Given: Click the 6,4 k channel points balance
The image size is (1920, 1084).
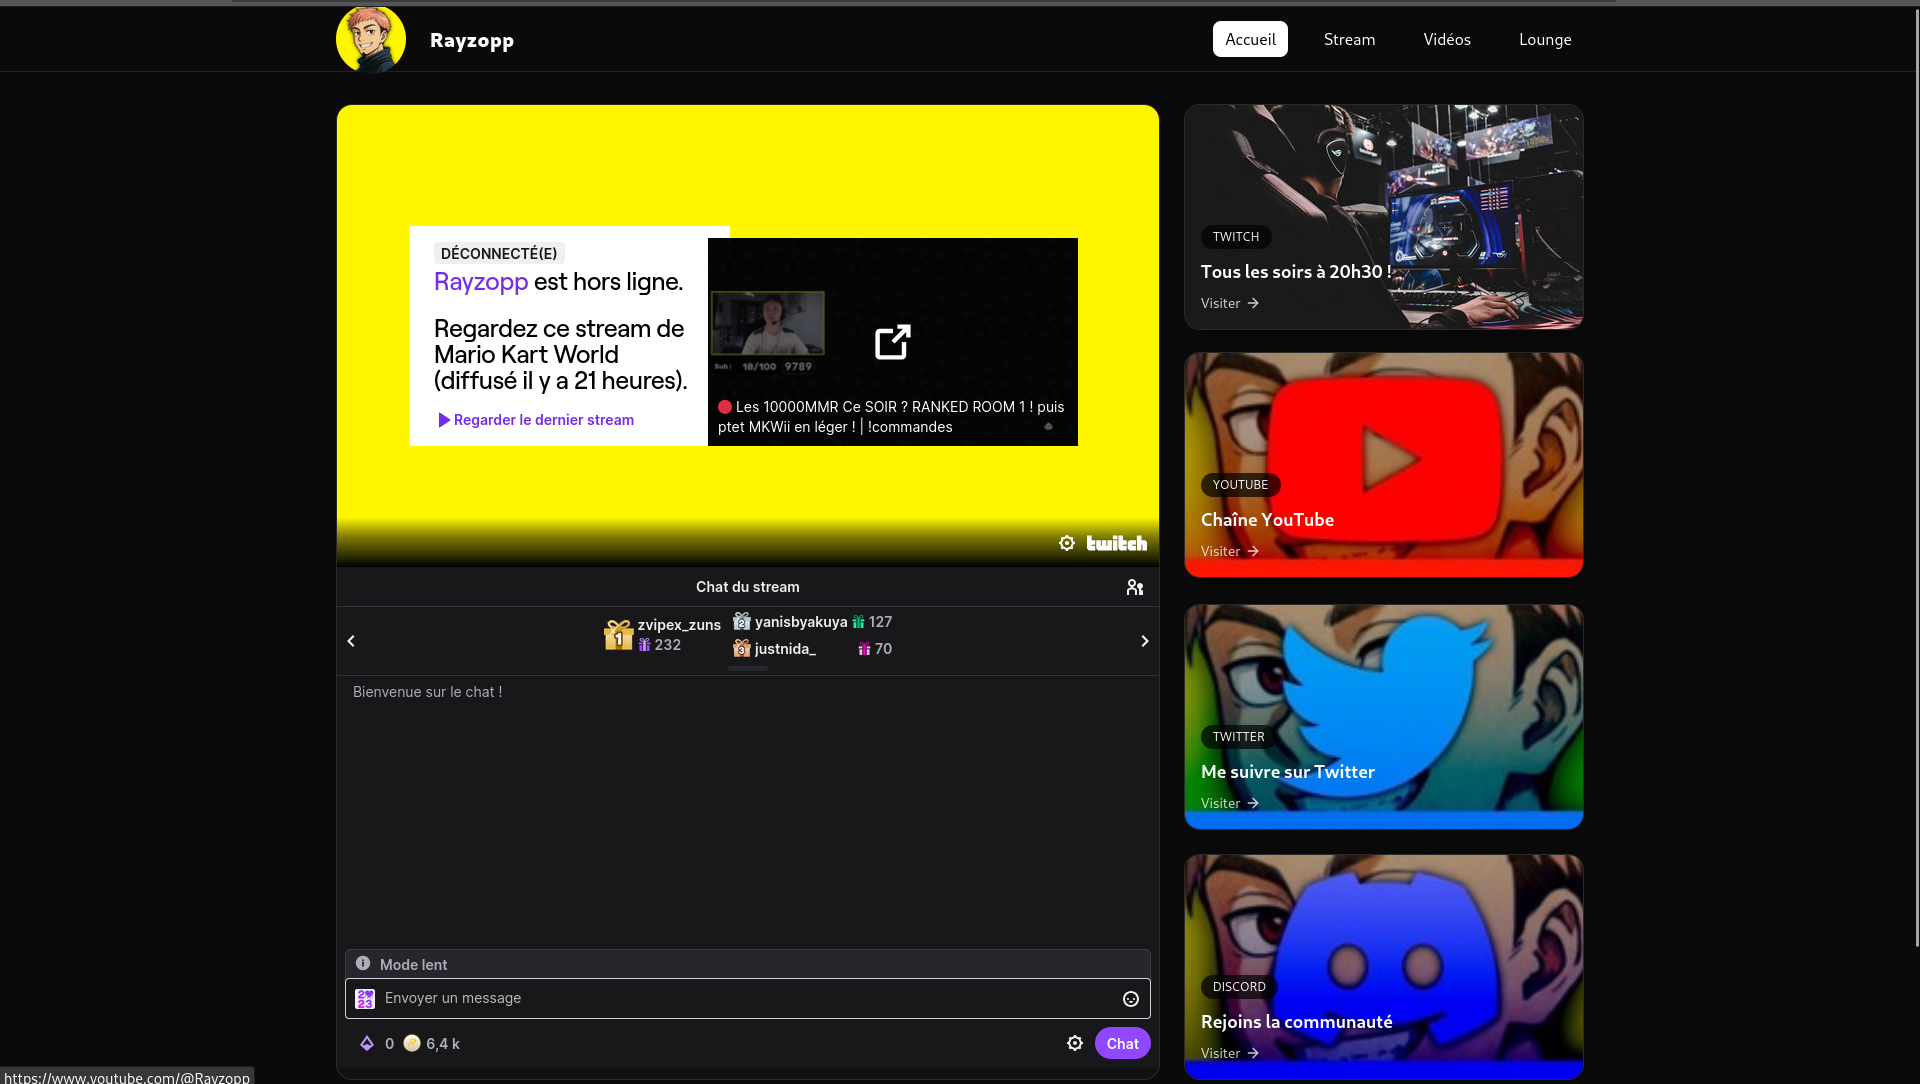Looking at the screenshot, I should (443, 1043).
